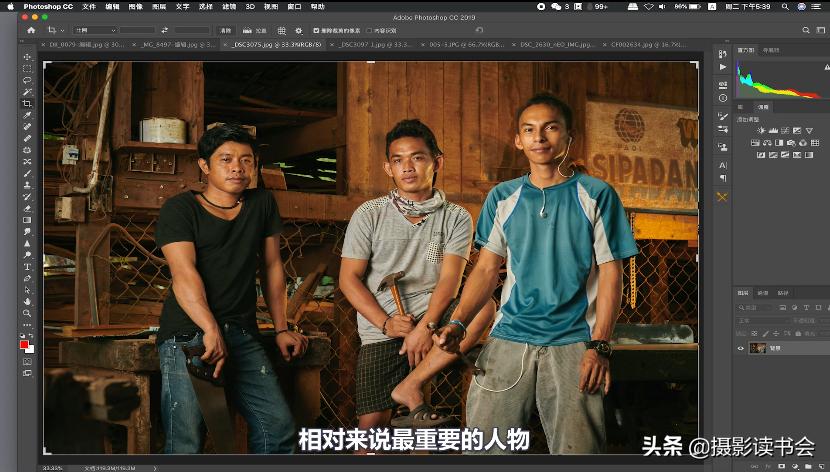The image size is (830, 472).
Task: Swap crop width and height arrows
Action: (x=165, y=30)
